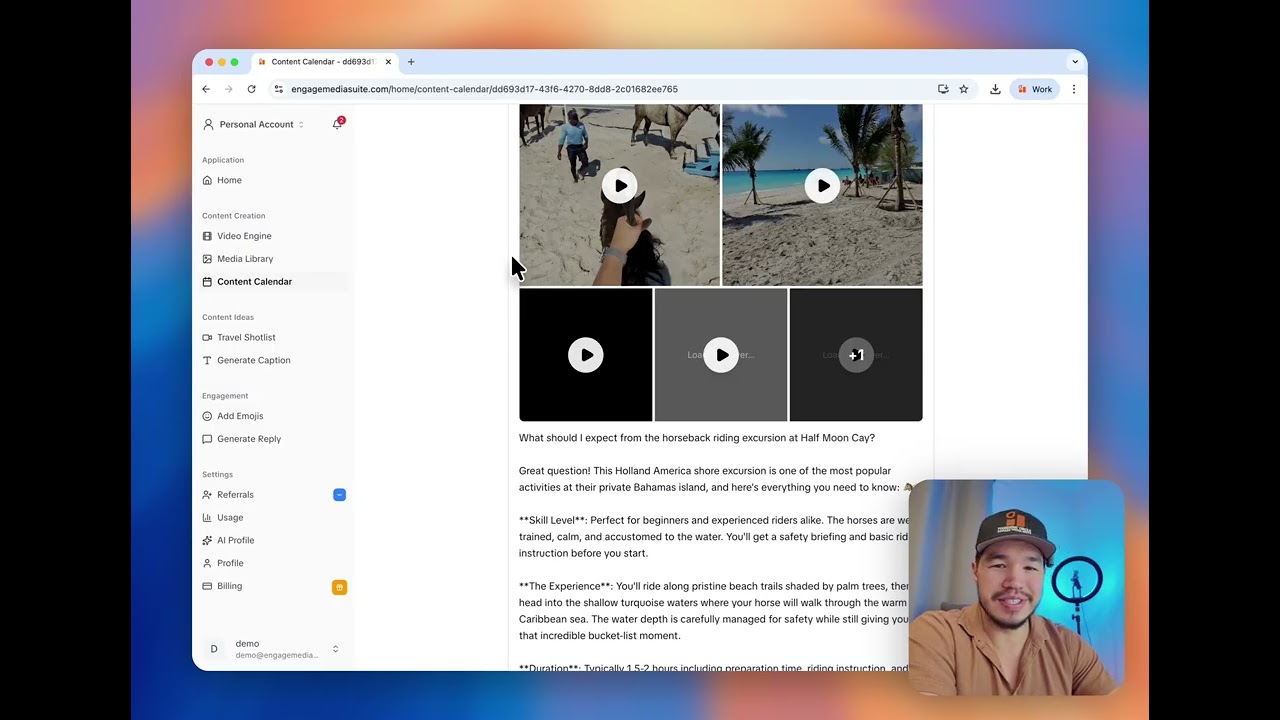The image size is (1280, 720).
Task: Click the Referrals people icon
Action: click(x=207, y=495)
